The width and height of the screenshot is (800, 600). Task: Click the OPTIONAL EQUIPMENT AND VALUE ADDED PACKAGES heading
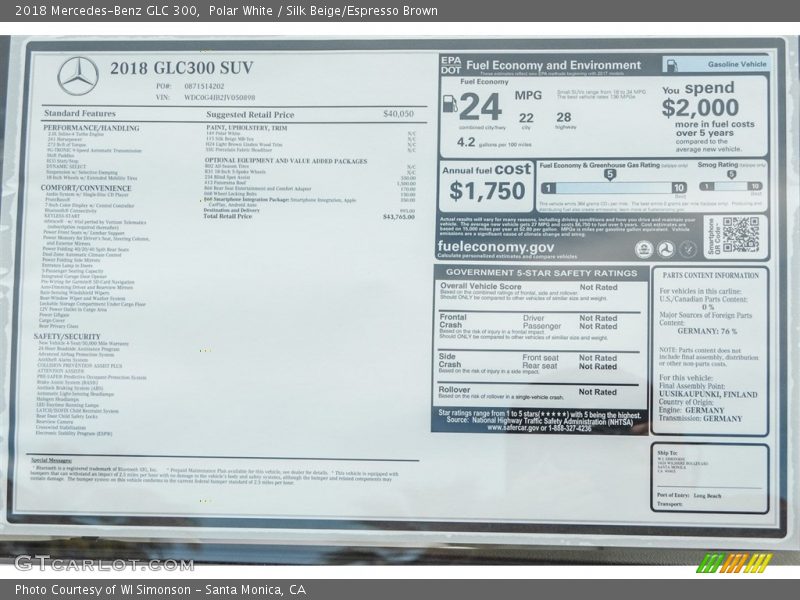(x=286, y=161)
